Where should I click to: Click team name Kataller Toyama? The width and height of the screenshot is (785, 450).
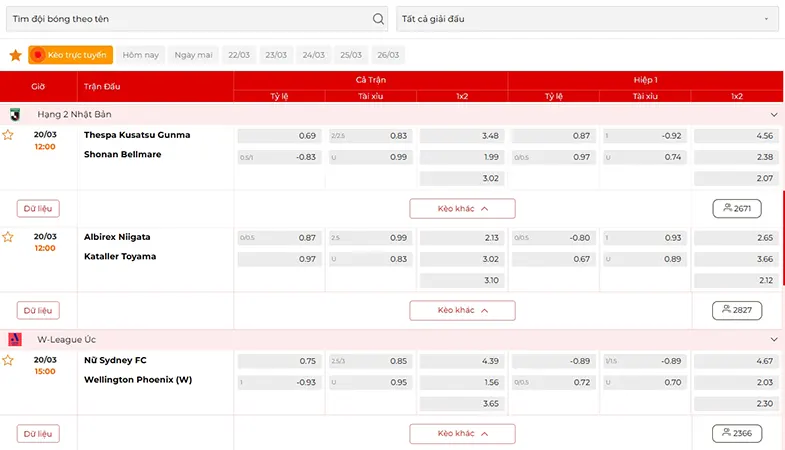coord(120,257)
